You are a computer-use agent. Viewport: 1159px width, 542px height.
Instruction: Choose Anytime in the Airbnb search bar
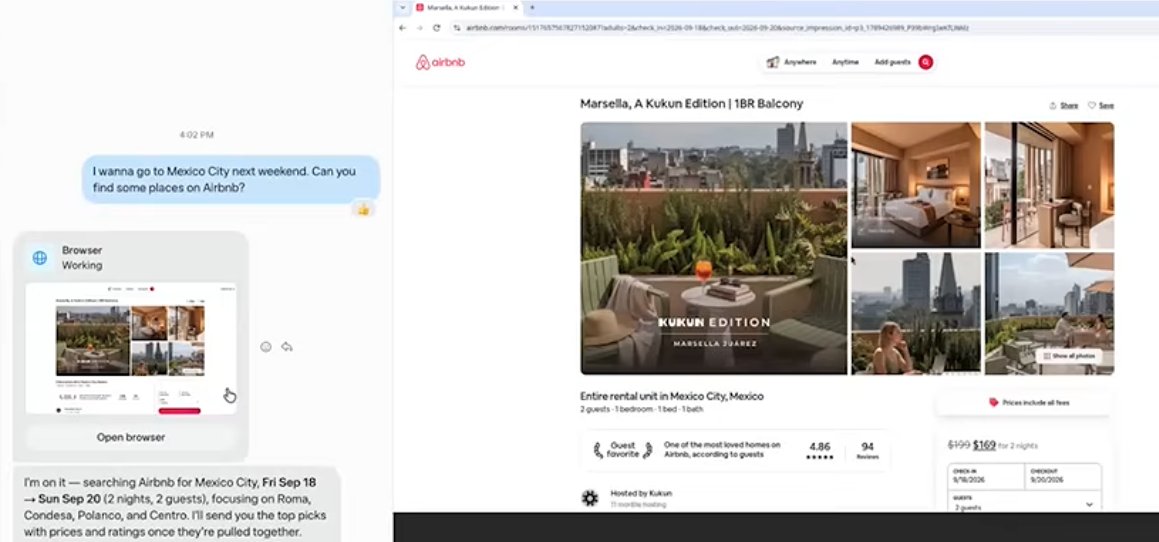tap(846, 62)
